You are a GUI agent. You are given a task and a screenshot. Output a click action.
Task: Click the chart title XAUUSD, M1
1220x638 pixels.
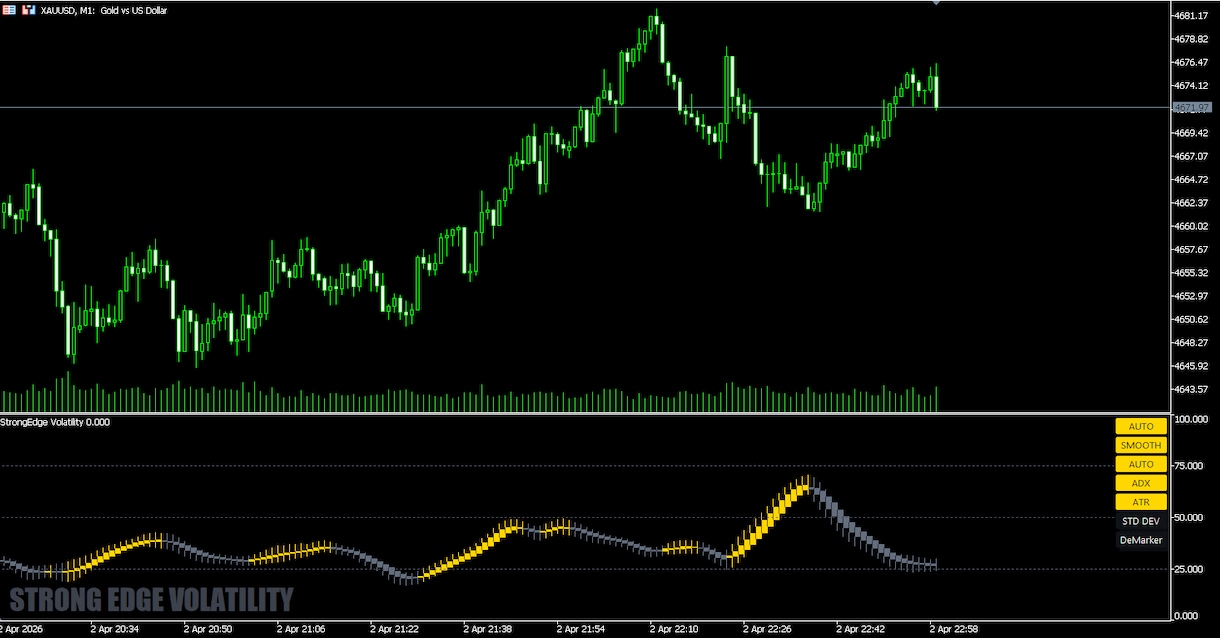click(67, 10)
